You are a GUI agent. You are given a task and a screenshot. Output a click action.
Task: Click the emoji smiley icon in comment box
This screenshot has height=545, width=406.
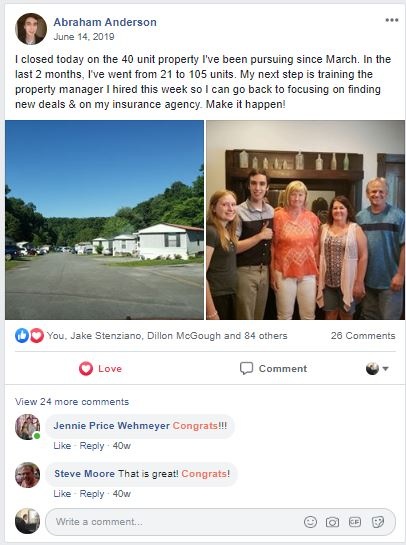[x=310, y=522]
